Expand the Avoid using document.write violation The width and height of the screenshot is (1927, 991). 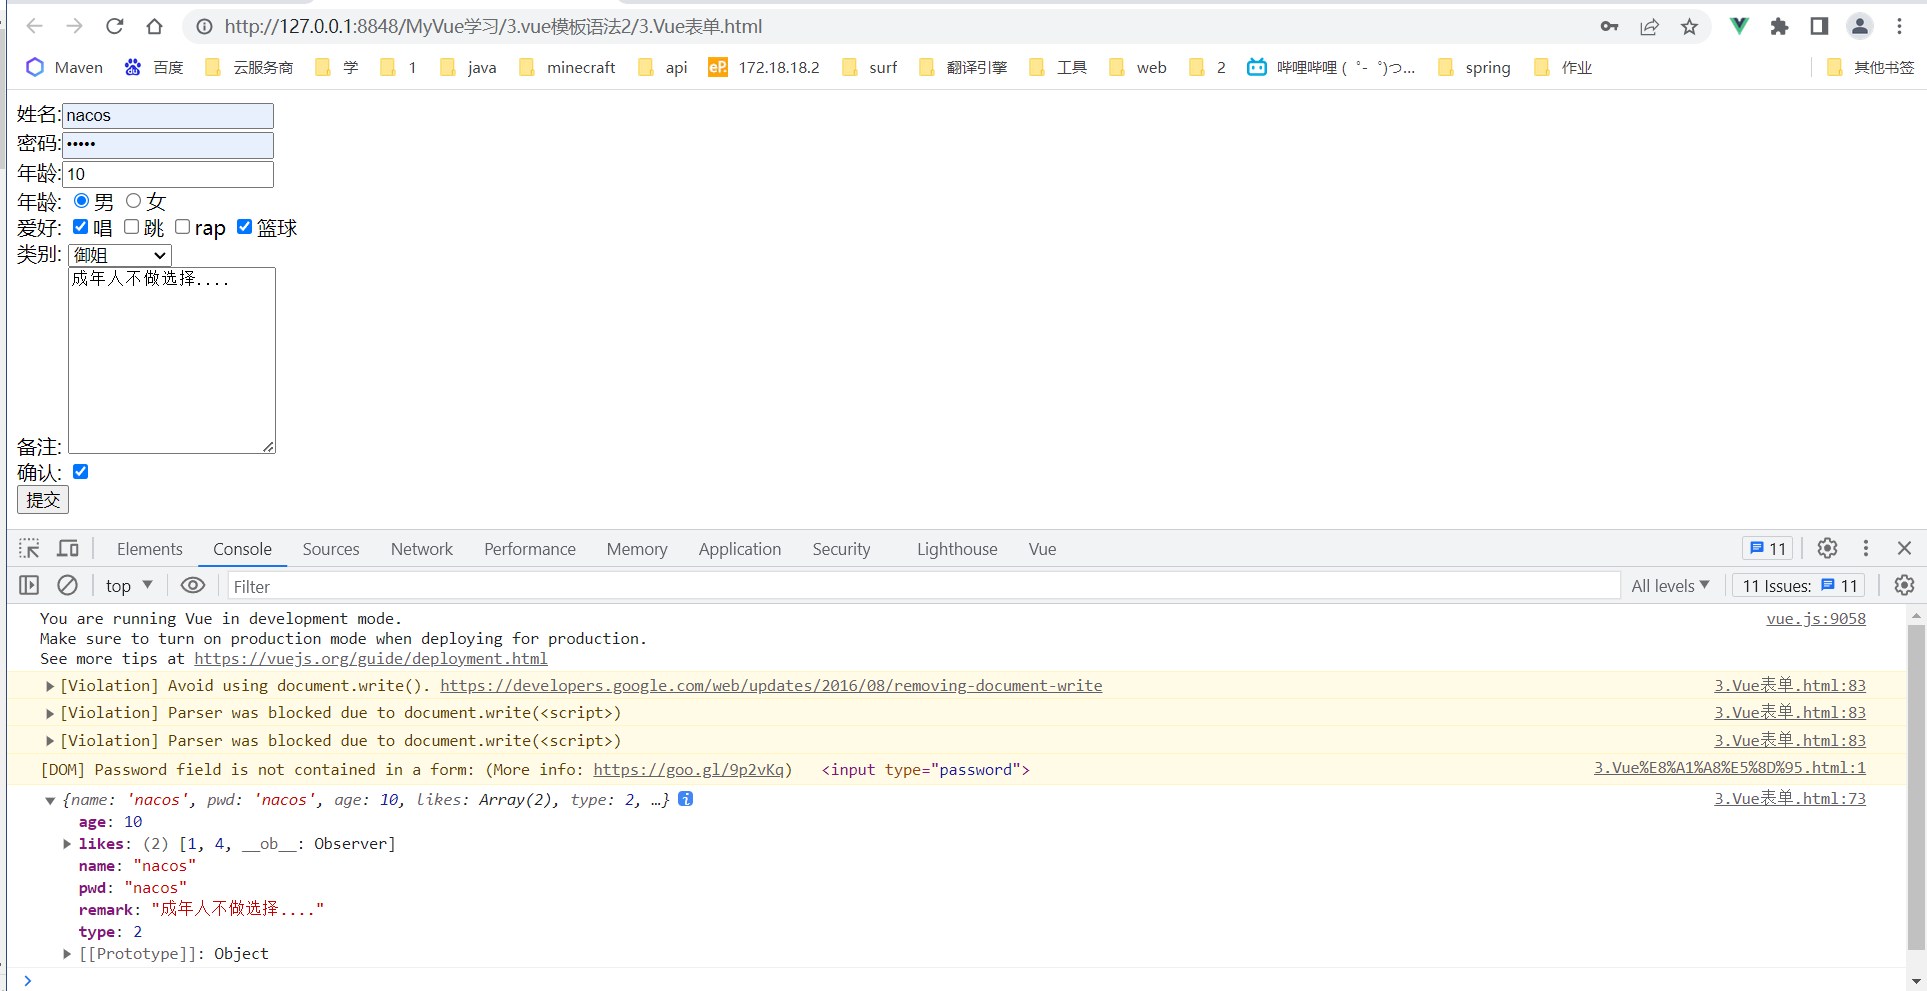point(50,686)
